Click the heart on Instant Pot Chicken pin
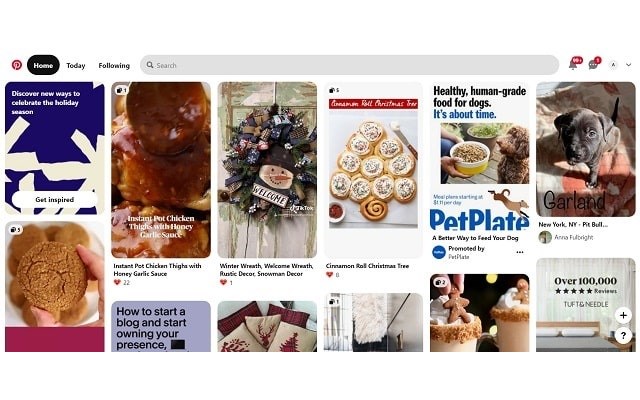This screenshot has width=640, height=400. (x=117, y=282)
